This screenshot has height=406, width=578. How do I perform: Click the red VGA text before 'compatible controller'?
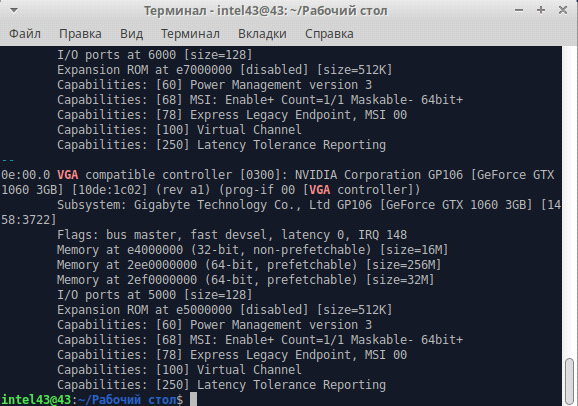coord(68,175)
